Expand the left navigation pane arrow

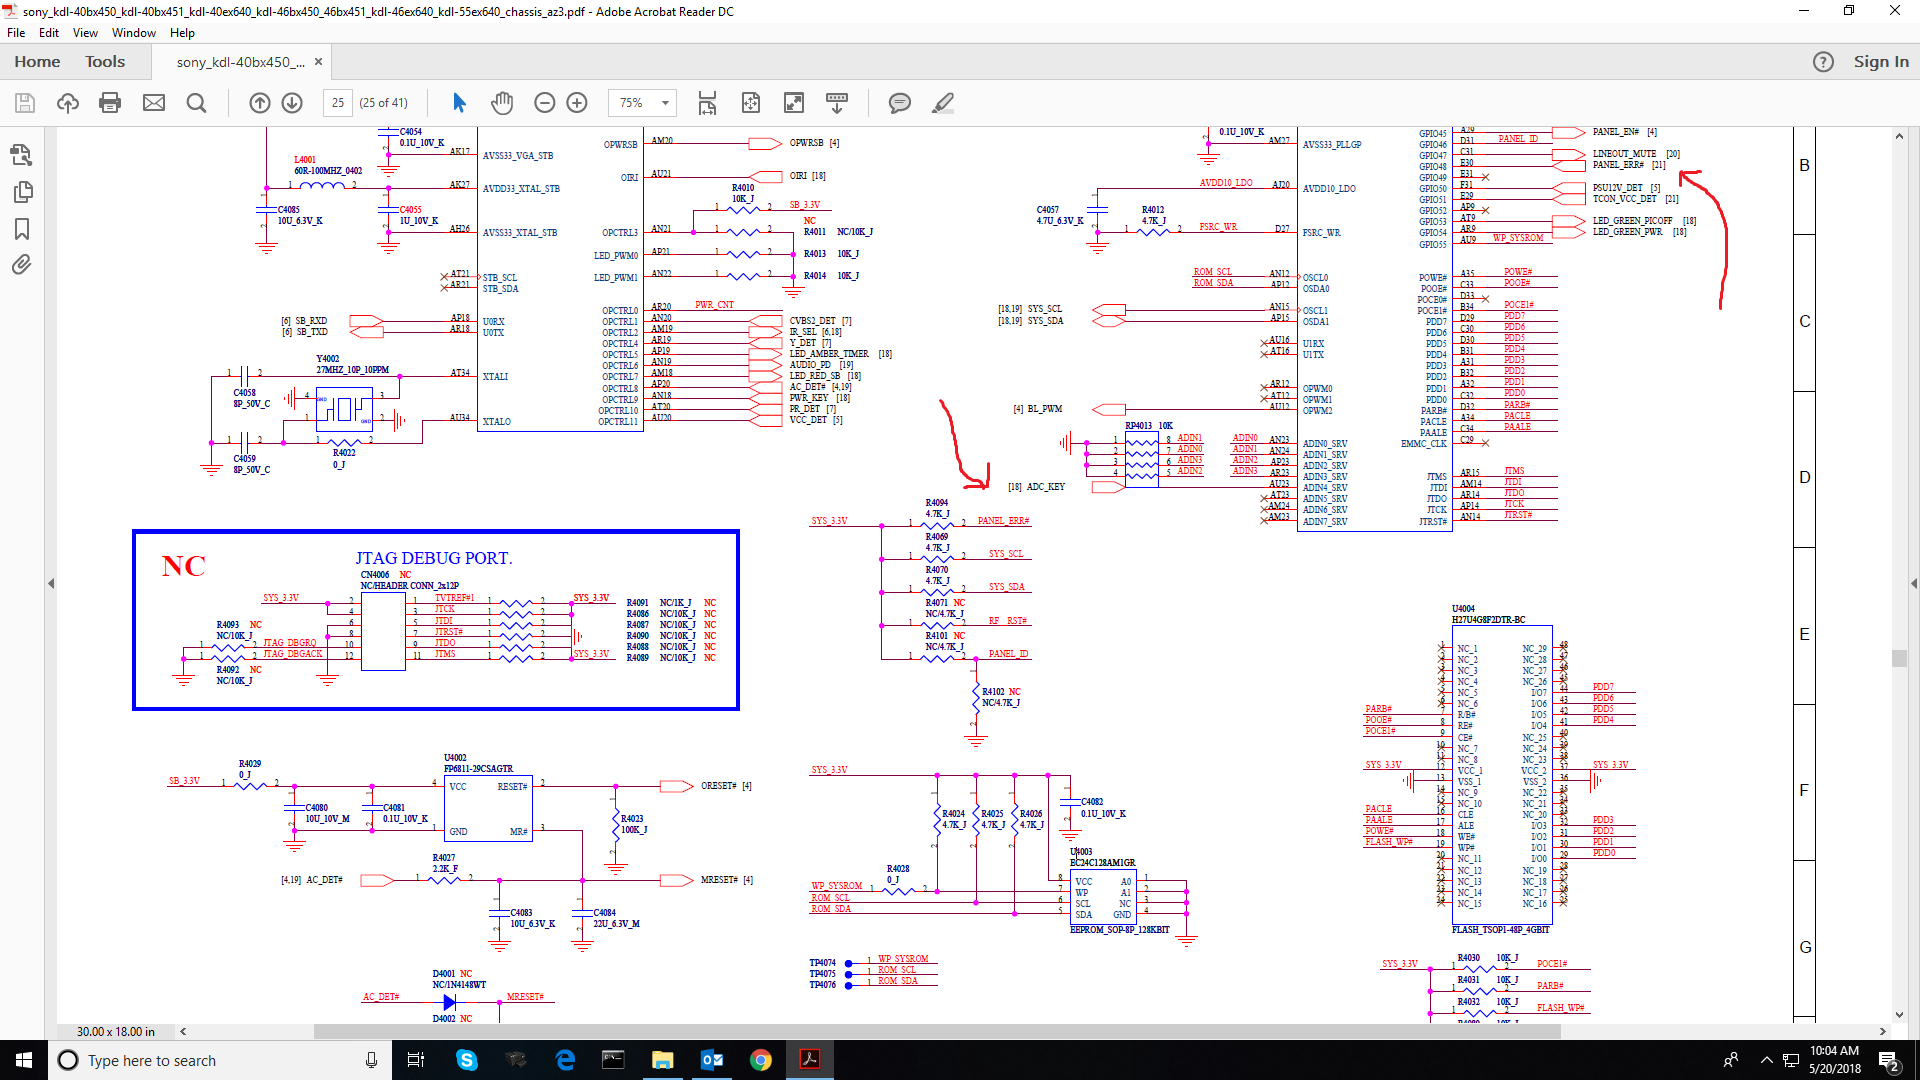click(x=51, y=583)
